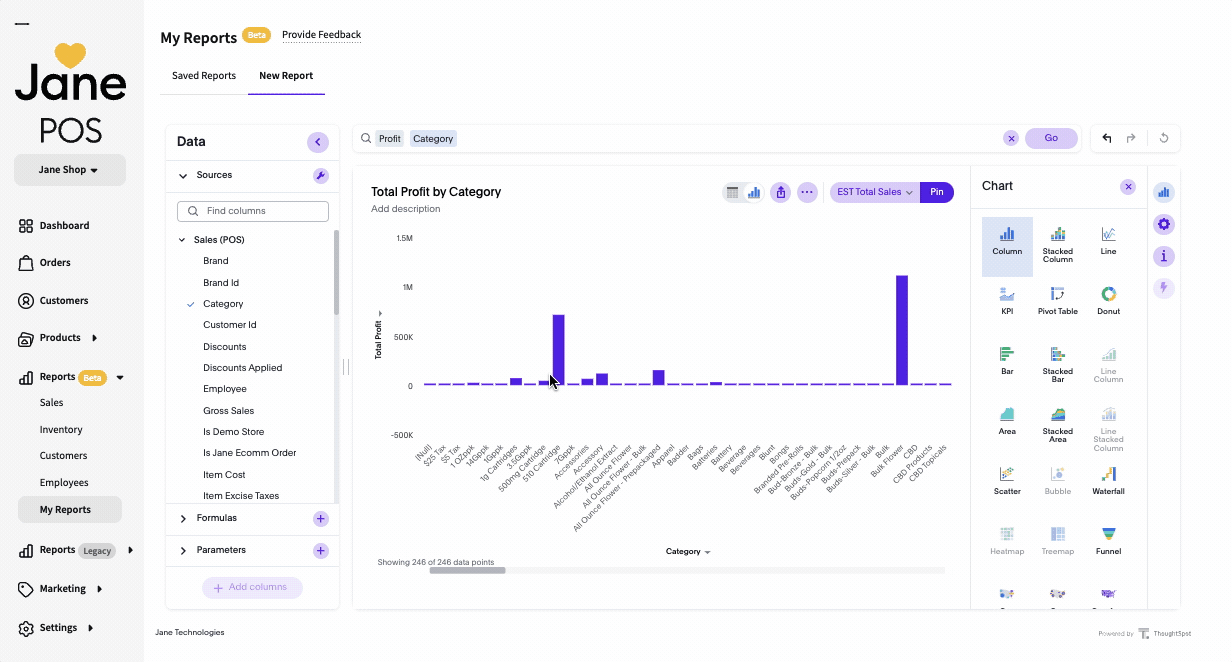Image resolution: width=1232 pixels, height=662 pixels.
Task: Add a new parameter
Action: (320, 550)
